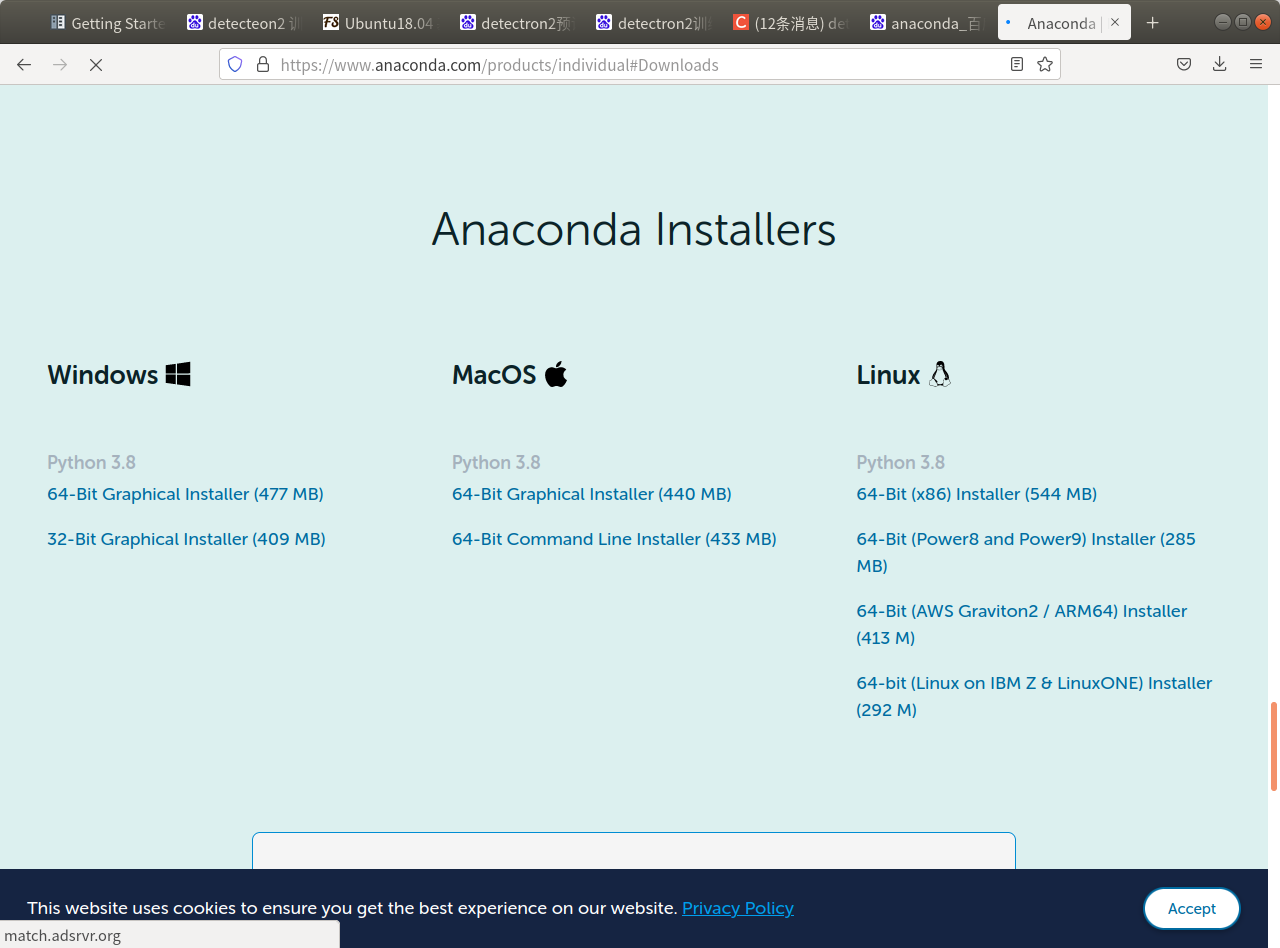Click the URL address bar
1280x948 pixels.
tap(640, 64)
